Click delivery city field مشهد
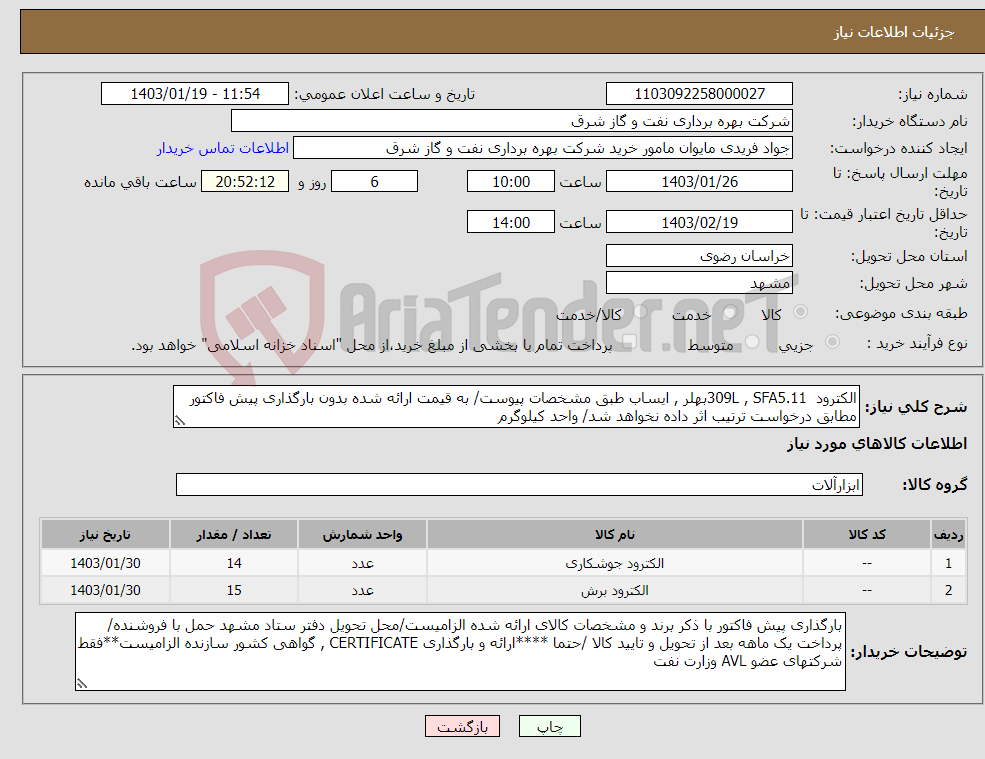The image size is (985, 759). tap(699, 283)
